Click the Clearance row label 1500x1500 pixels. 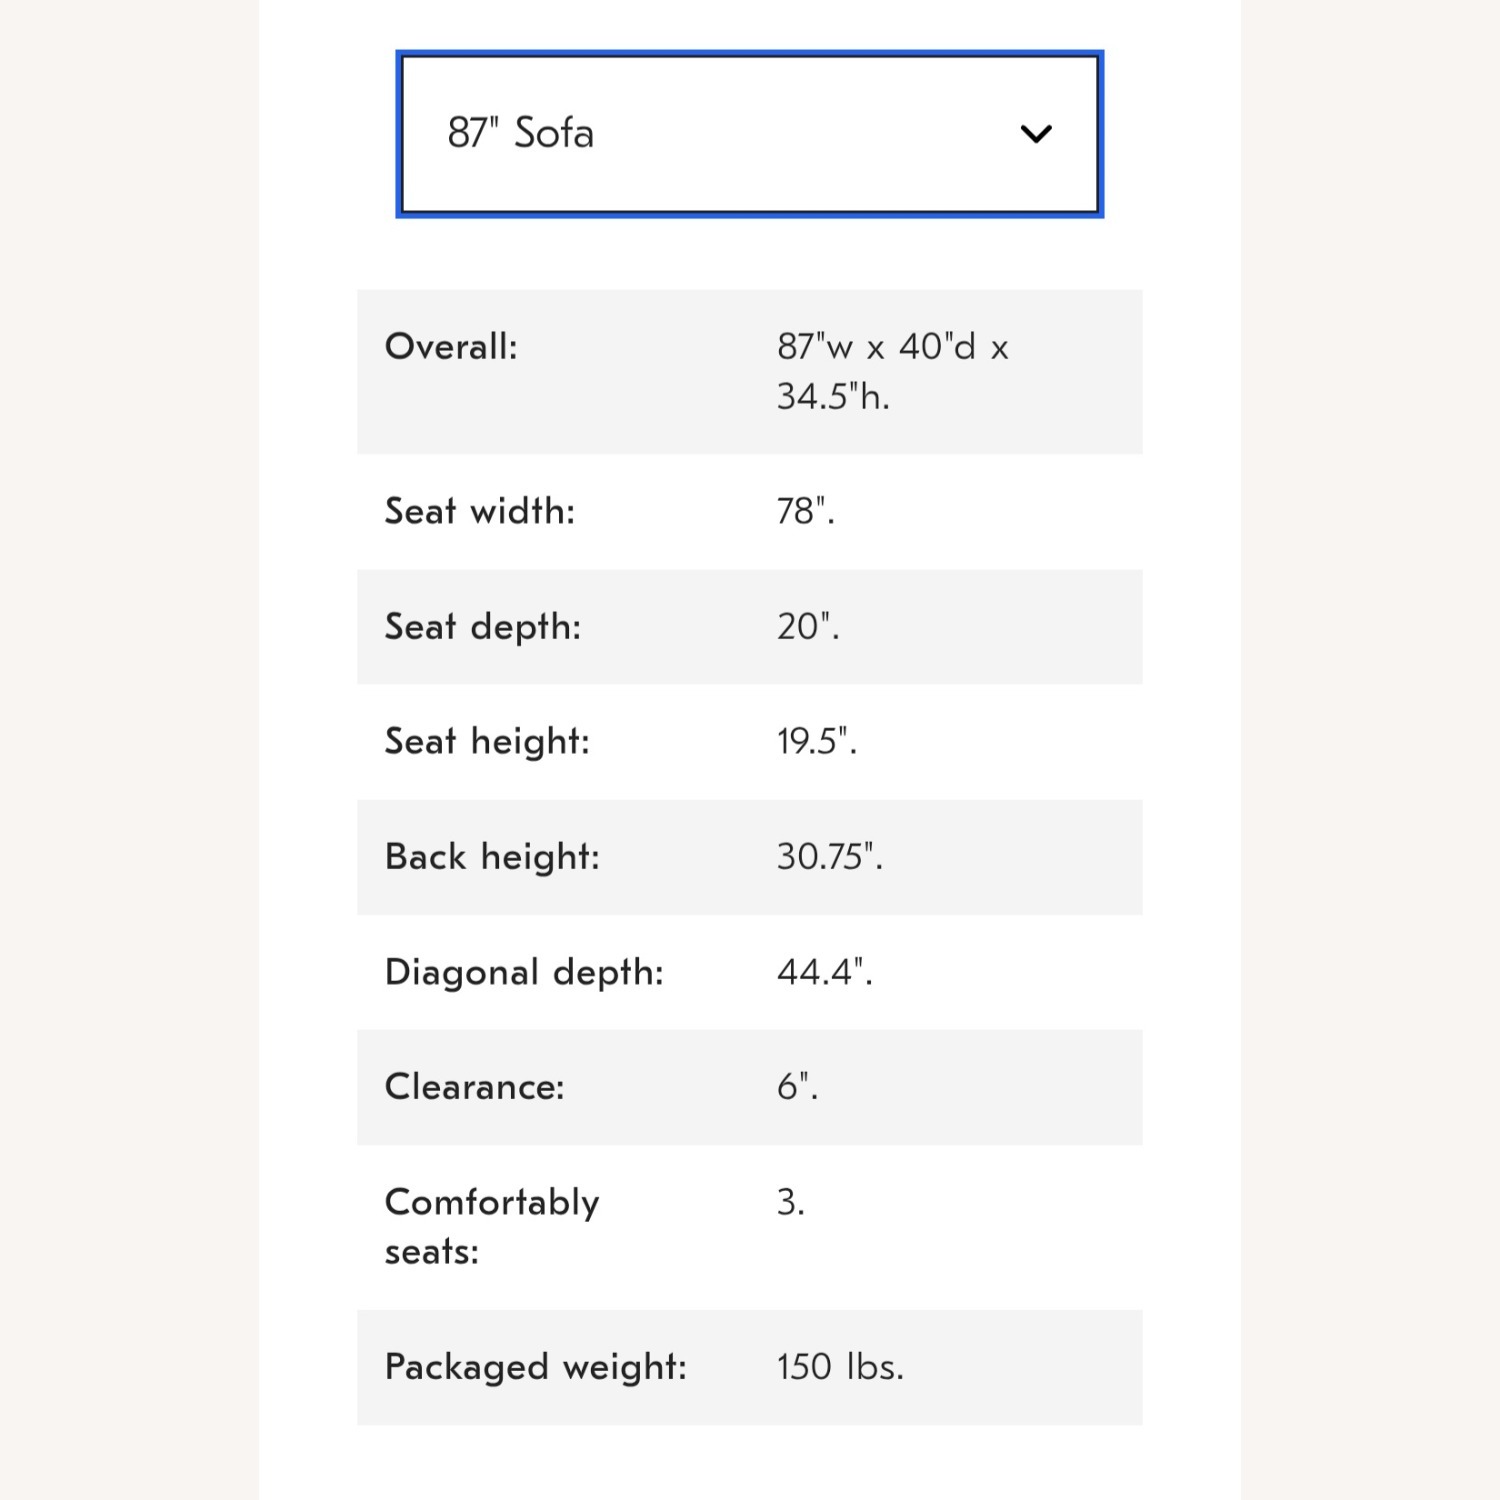(474, 1087)
